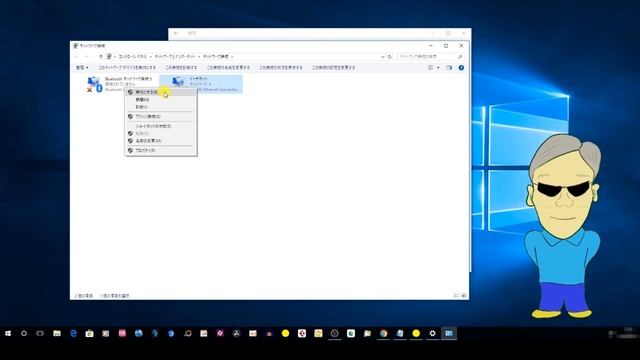Choose Bridge Connections in context menu
Viewport: 640px width, 360px height.
click(x=161, y=117)
